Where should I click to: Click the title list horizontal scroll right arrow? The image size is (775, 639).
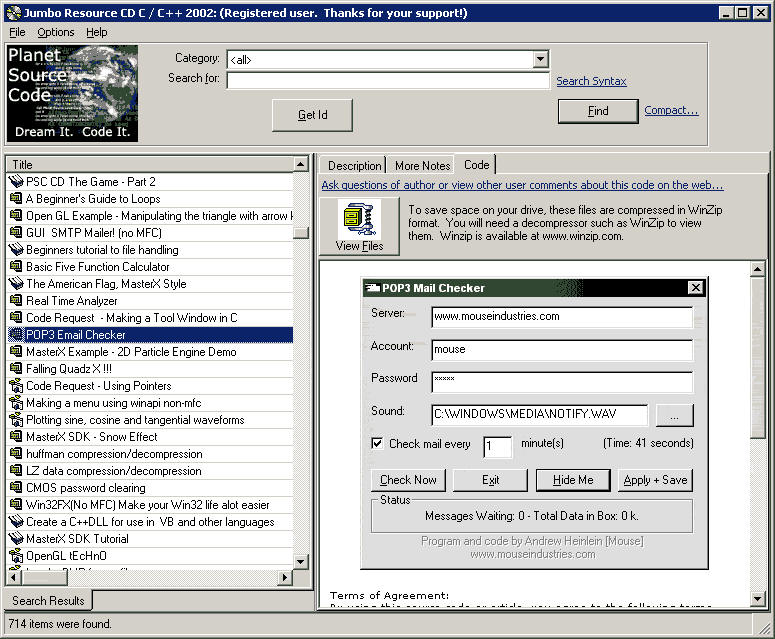[285, 577]
